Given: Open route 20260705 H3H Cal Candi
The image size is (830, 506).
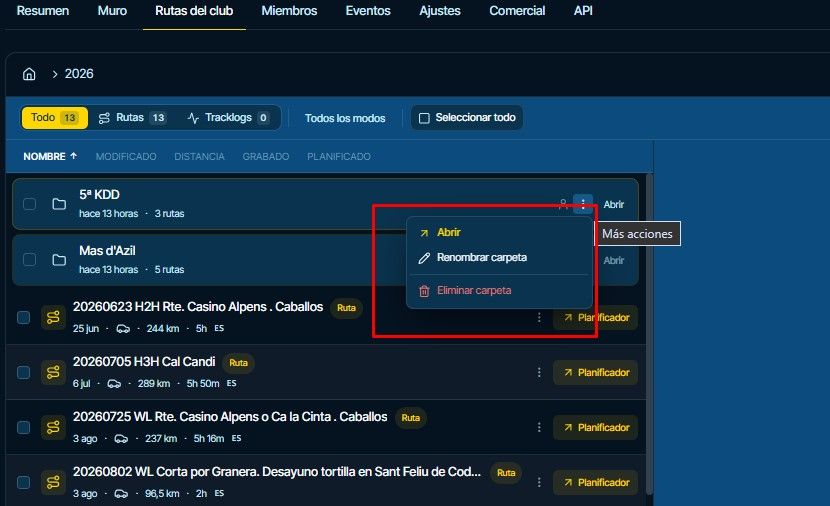Looking at the screenshot, I should (144, 362).
